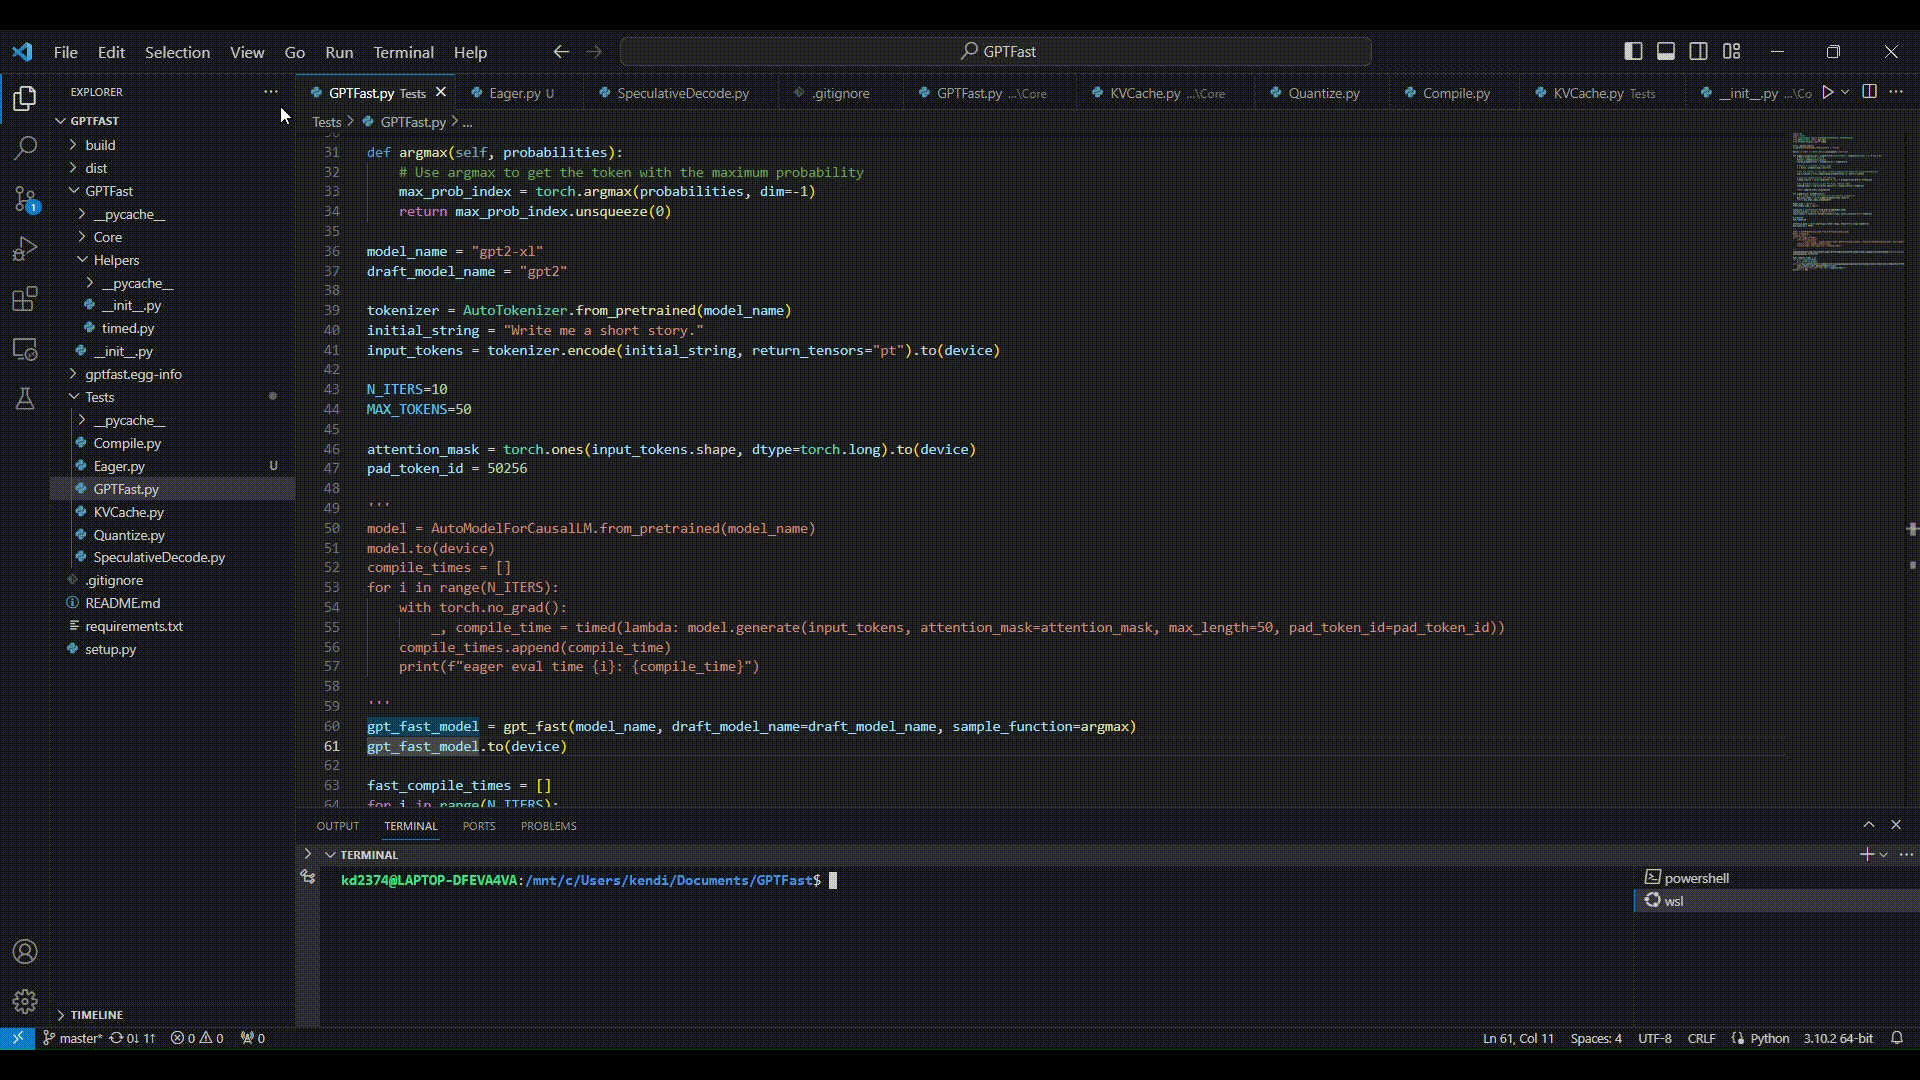
Task: Click errors and warnings count in status bar
Action: click(x=197, y=1038)
